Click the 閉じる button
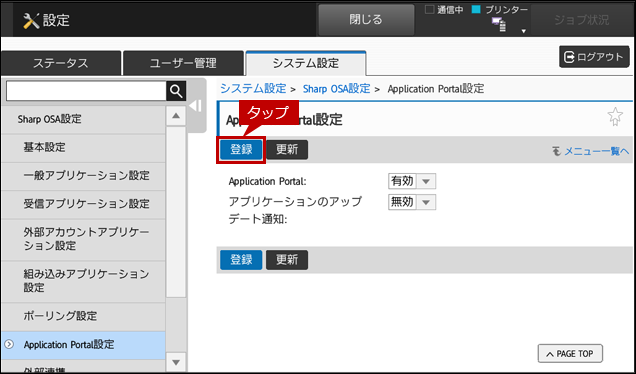 click(366, 19)
